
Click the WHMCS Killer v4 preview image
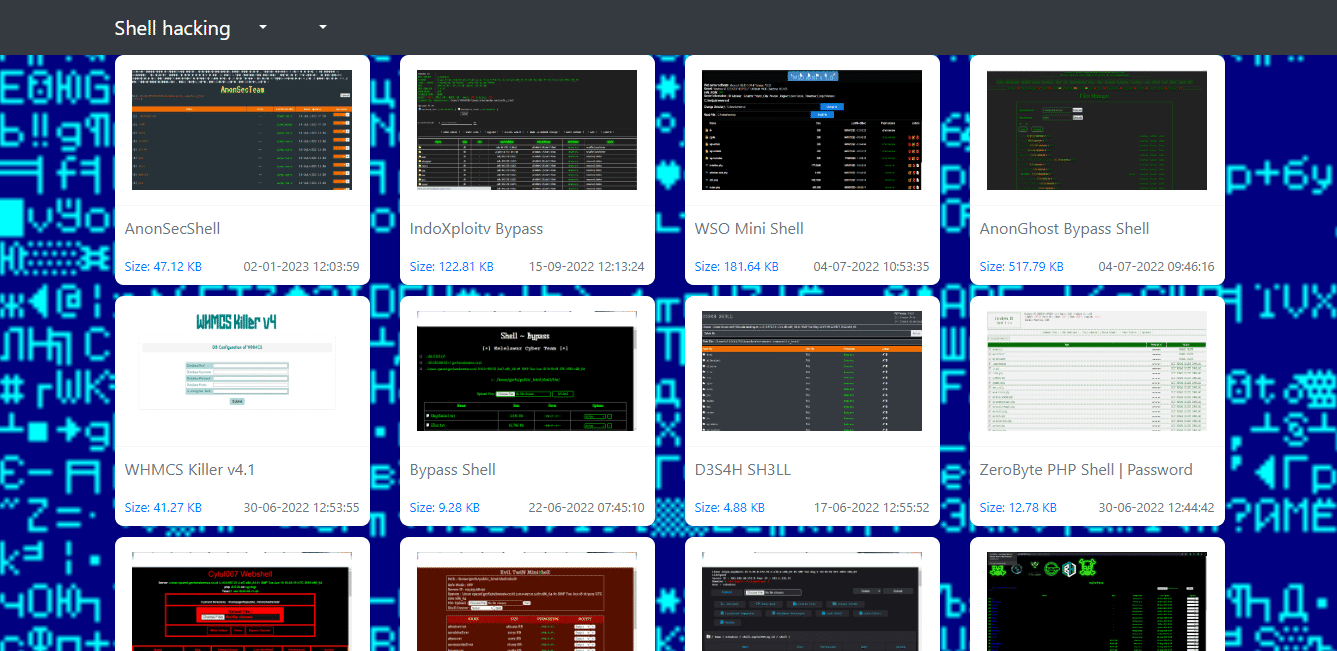[242, 371]
